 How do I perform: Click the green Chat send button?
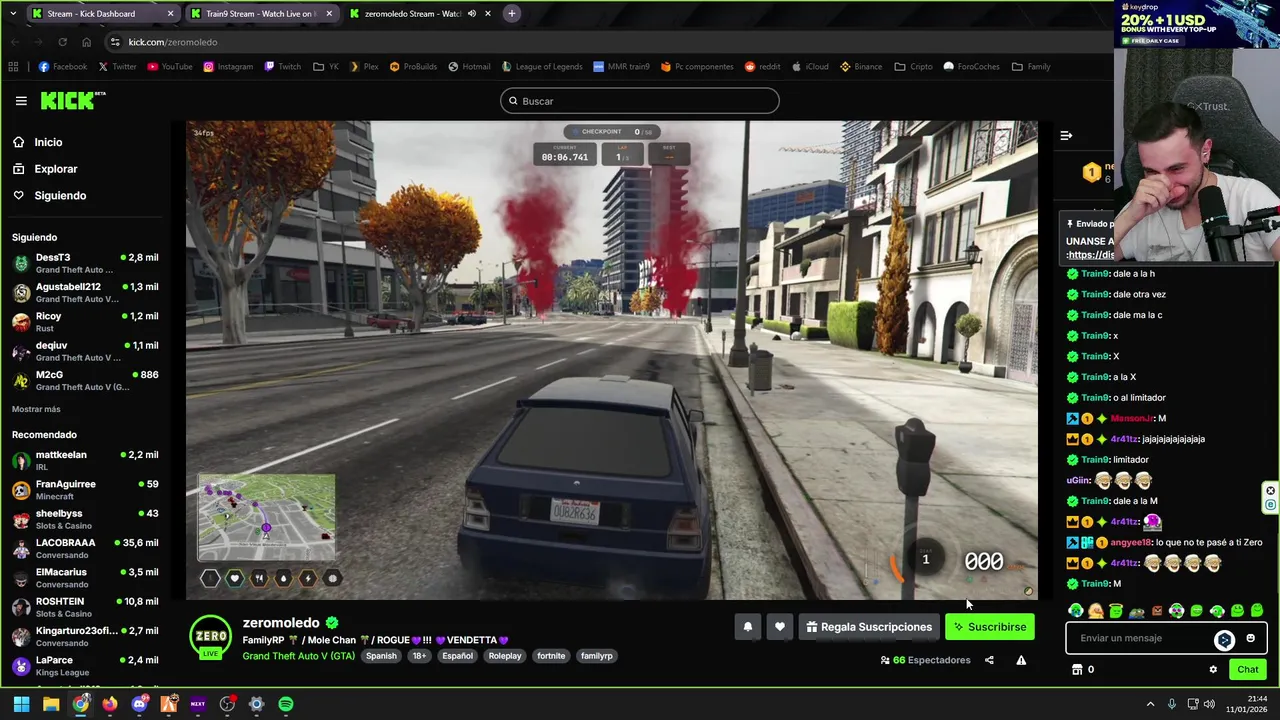coord(1247,670)
